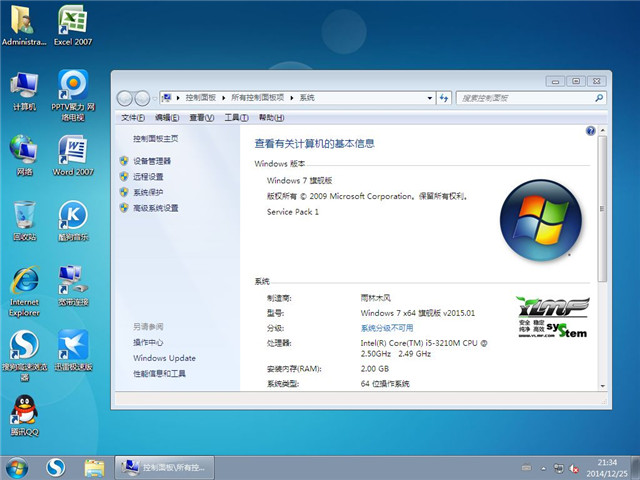Launch 酷狗音乐 desktop shortcut
The width and height of the screenshot is (640, 480).
tap(73, 220)
